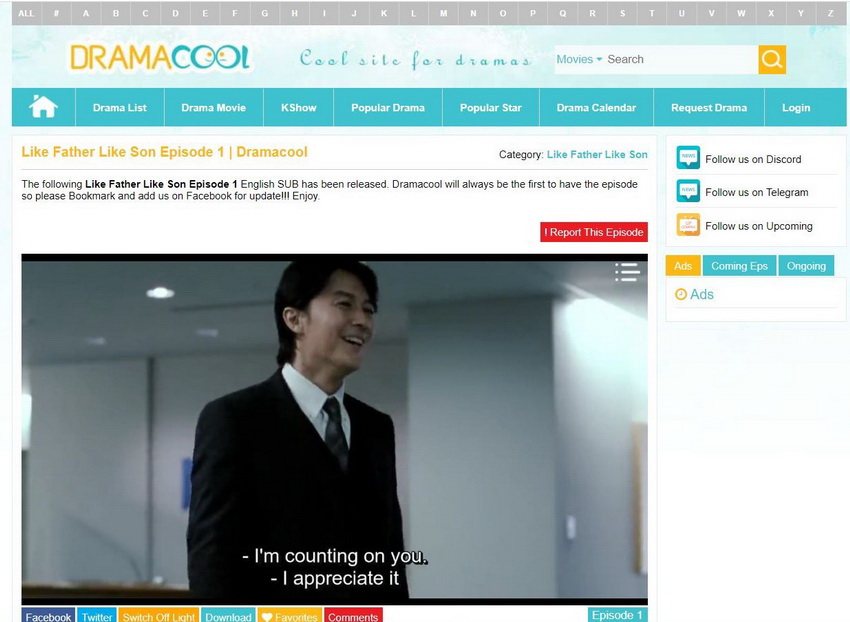Click the Discord follow icon
Viewport: 850px width, 622px height.
coord(688,158)
